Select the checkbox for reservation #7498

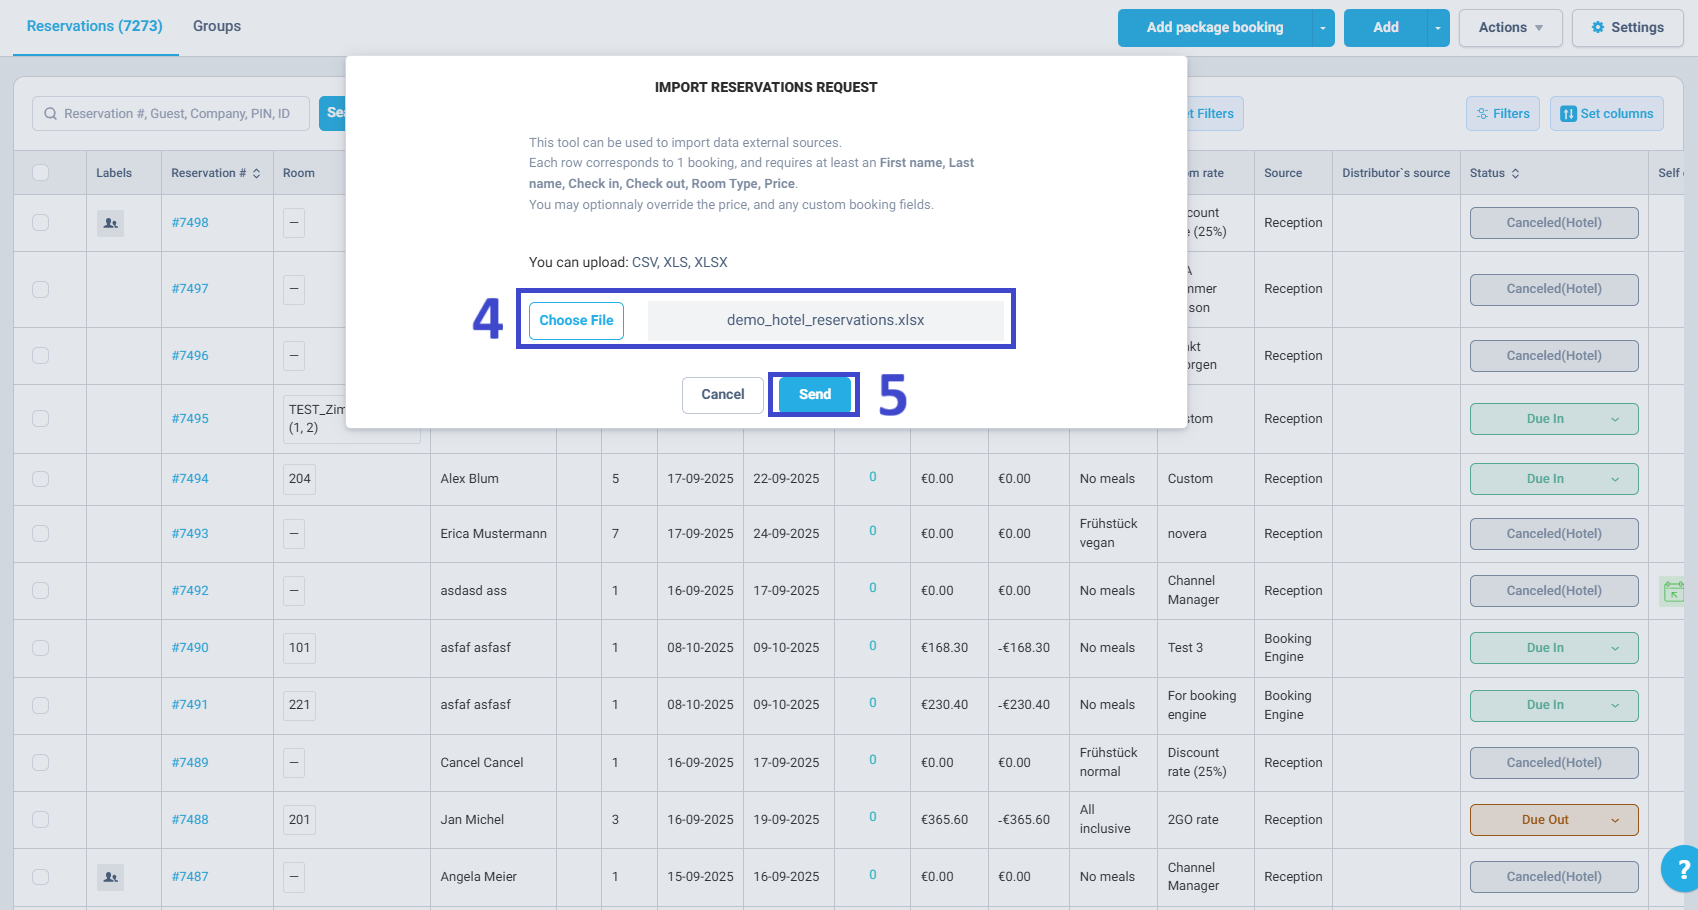pyautogui.click(x=41, y=223)
